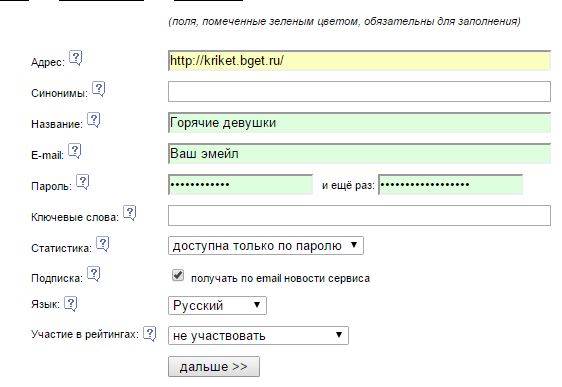Open help icon next to Пароль

(82, 182)
